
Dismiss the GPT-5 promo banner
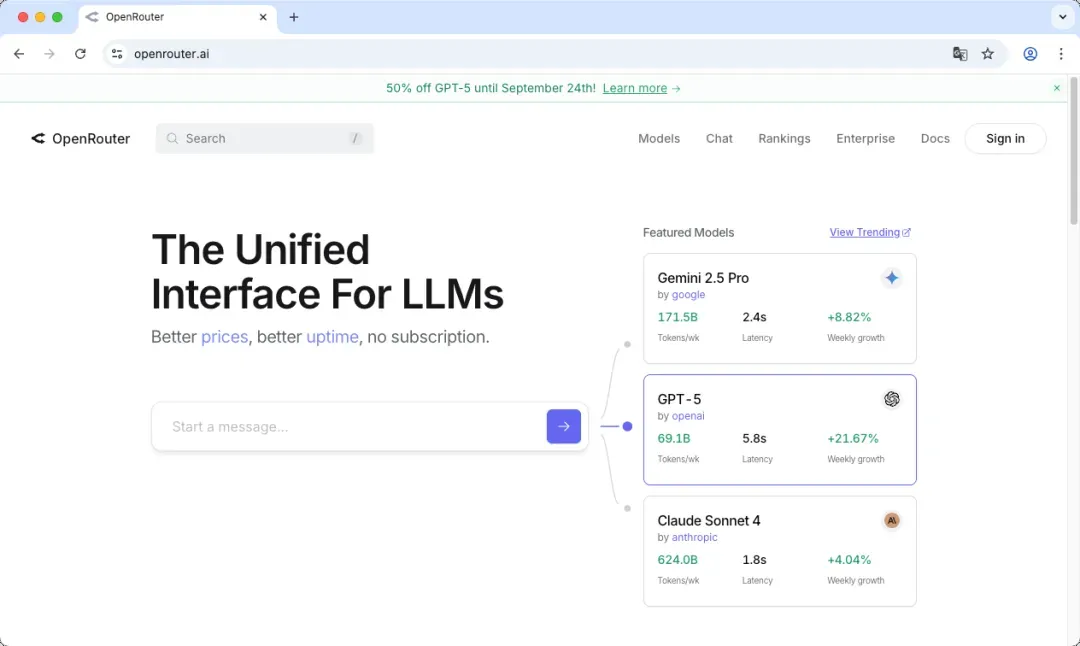tap(1057, 88)
